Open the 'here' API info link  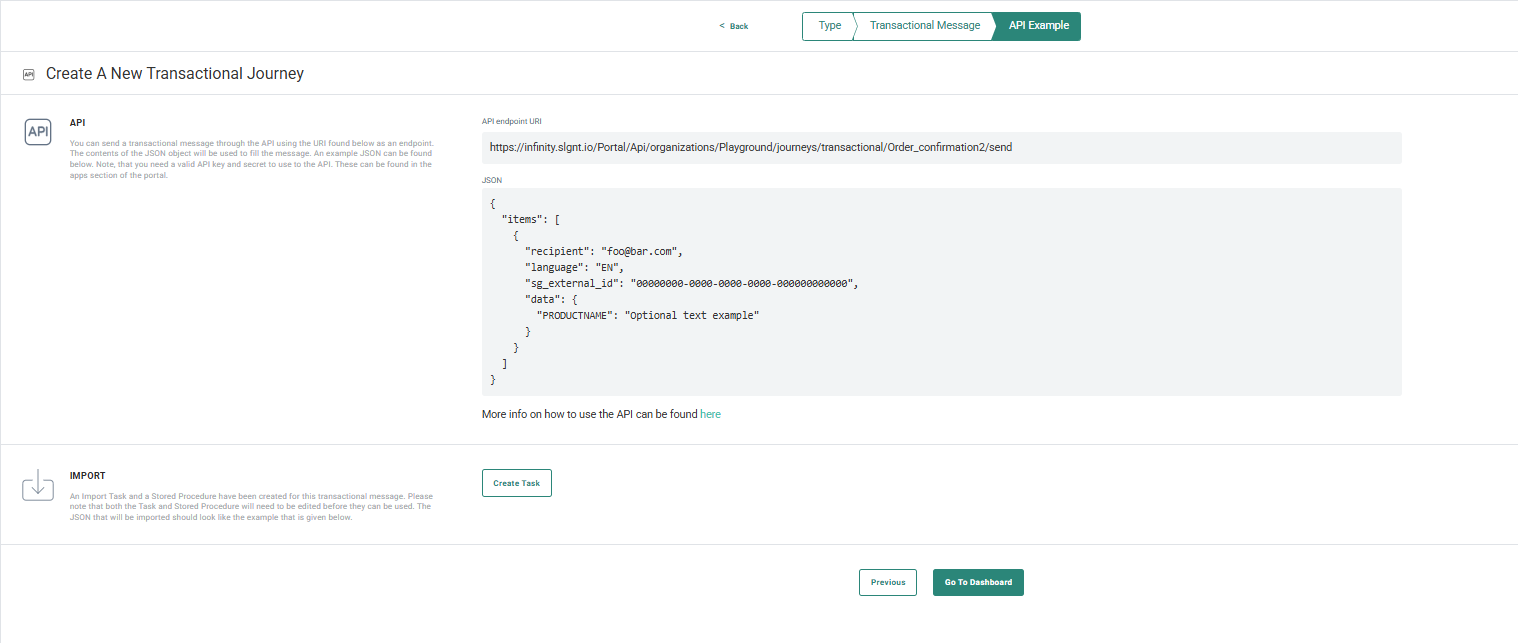coord(710,414)
